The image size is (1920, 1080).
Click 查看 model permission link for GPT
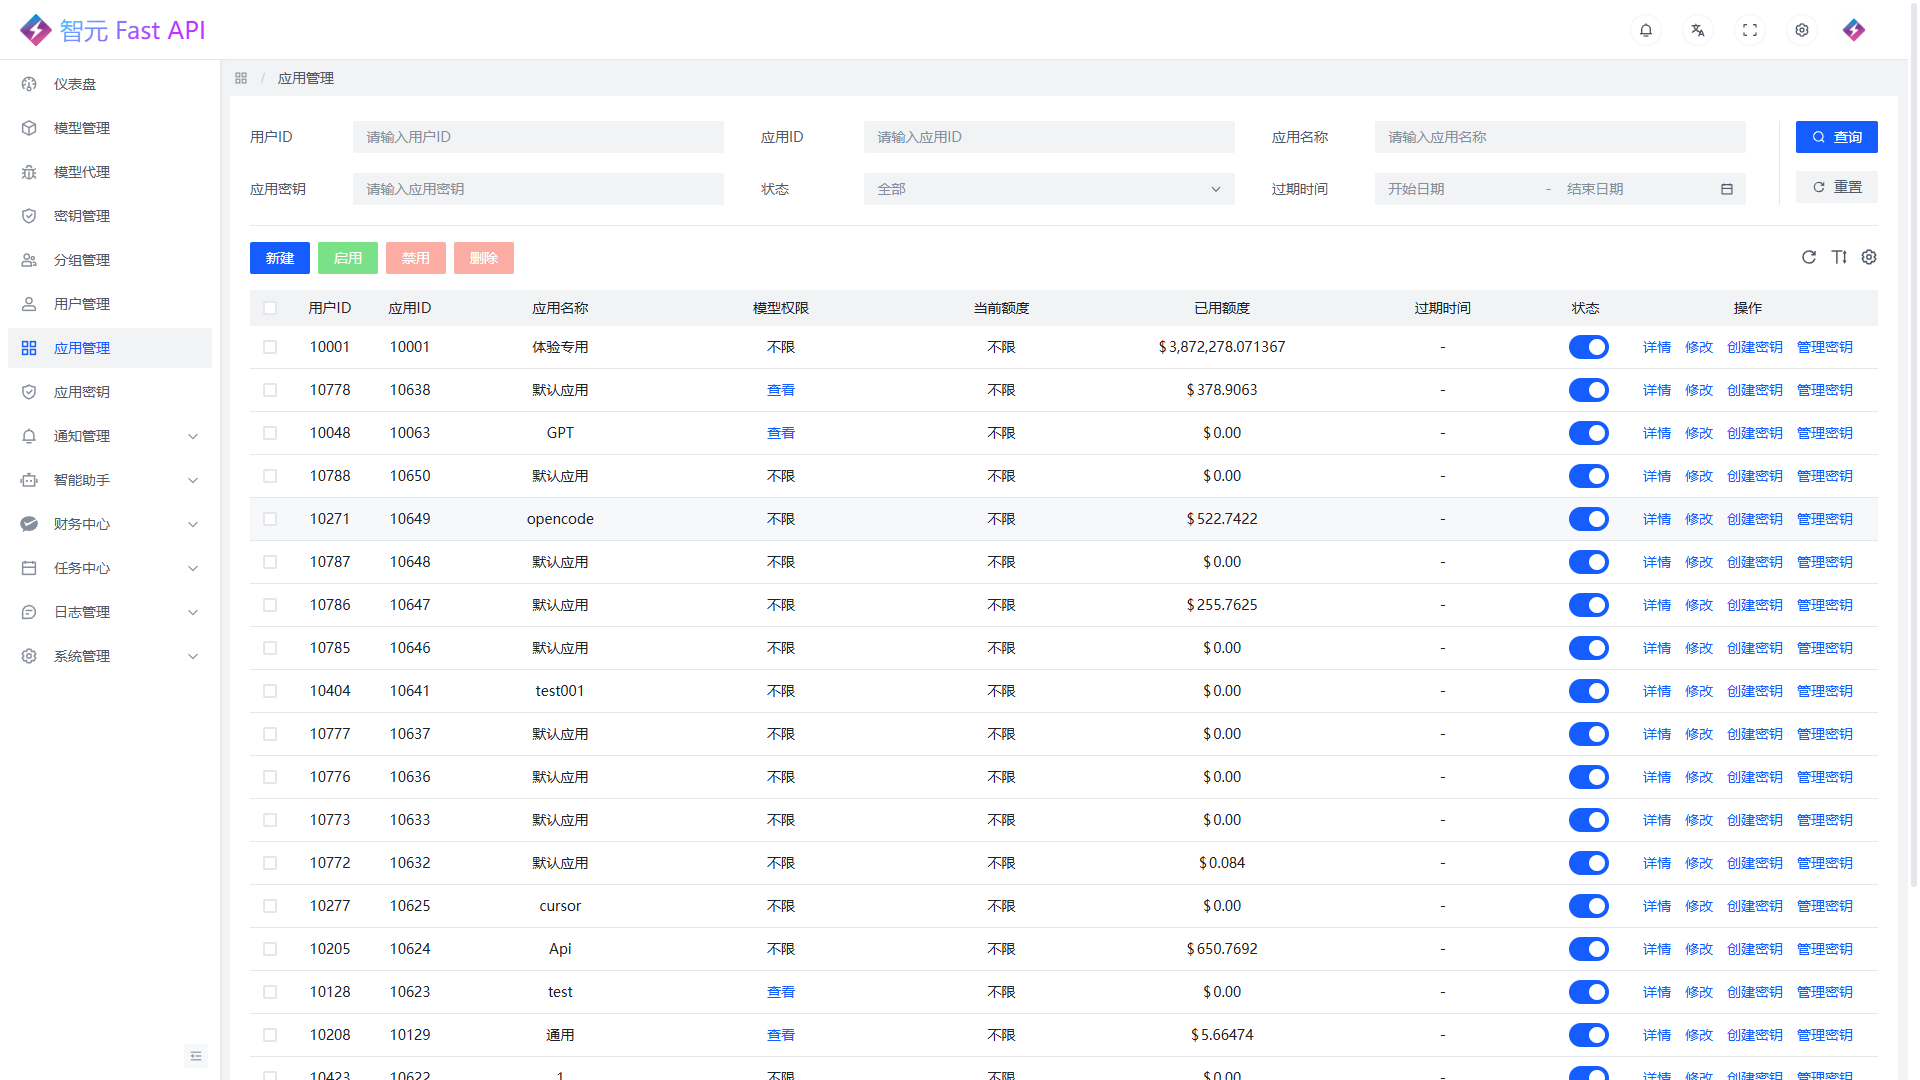780,433
